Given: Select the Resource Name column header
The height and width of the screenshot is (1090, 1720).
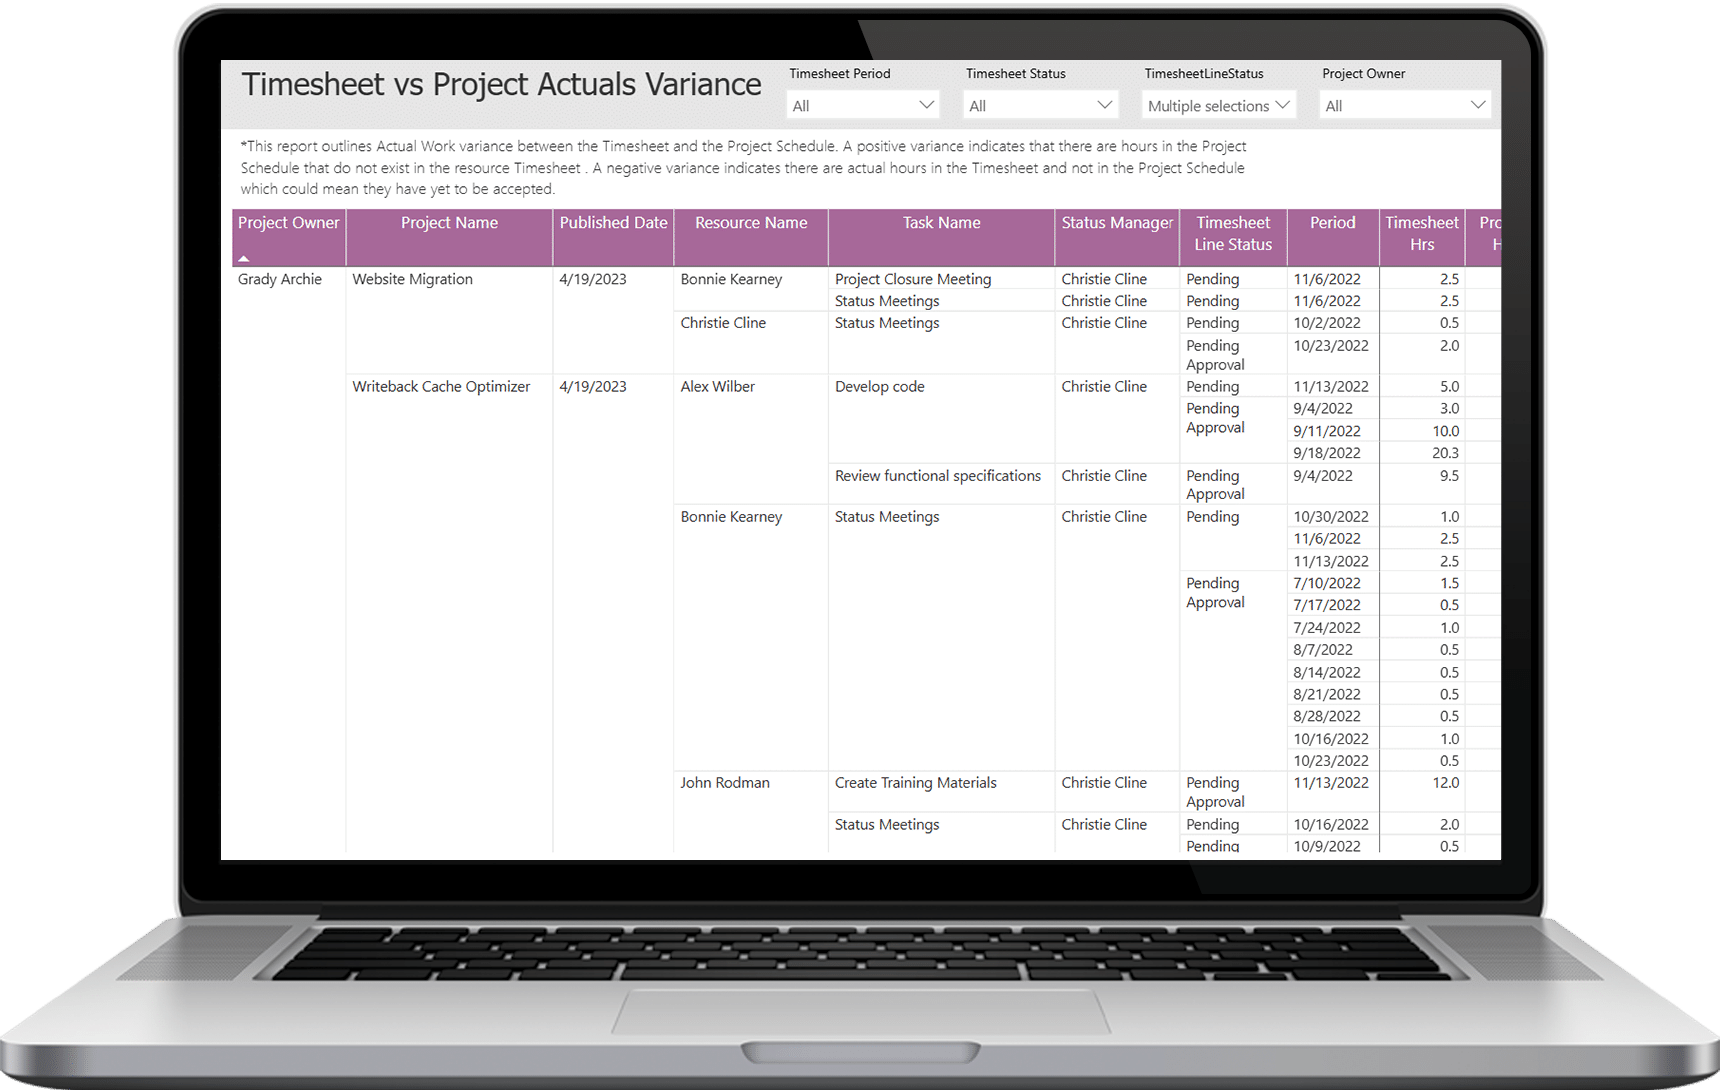Looking at the screenshot, I should [x=751, y=223].
